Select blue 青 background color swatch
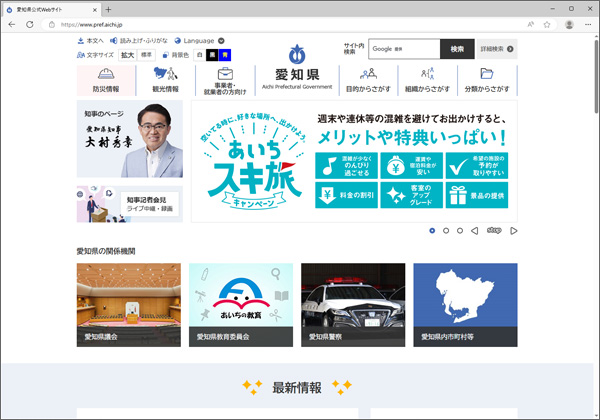The width and height of the screenshot is (600, 420). 225,55
